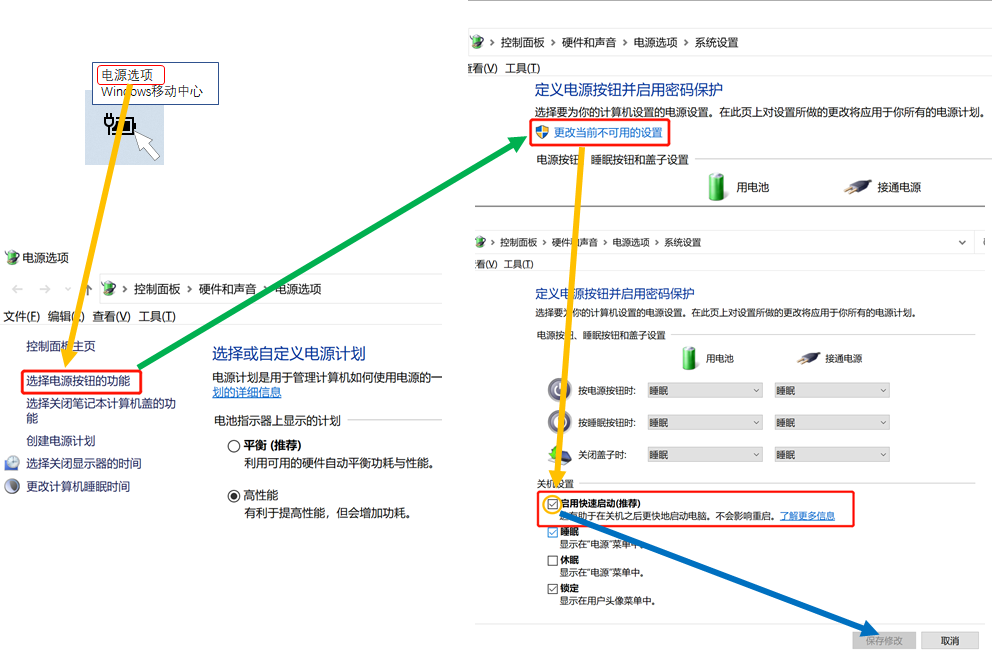992x657 pixels.
Task: Click the breadcrumb icon in the upper 系统设置 address bar
Action: pos(476,42)
